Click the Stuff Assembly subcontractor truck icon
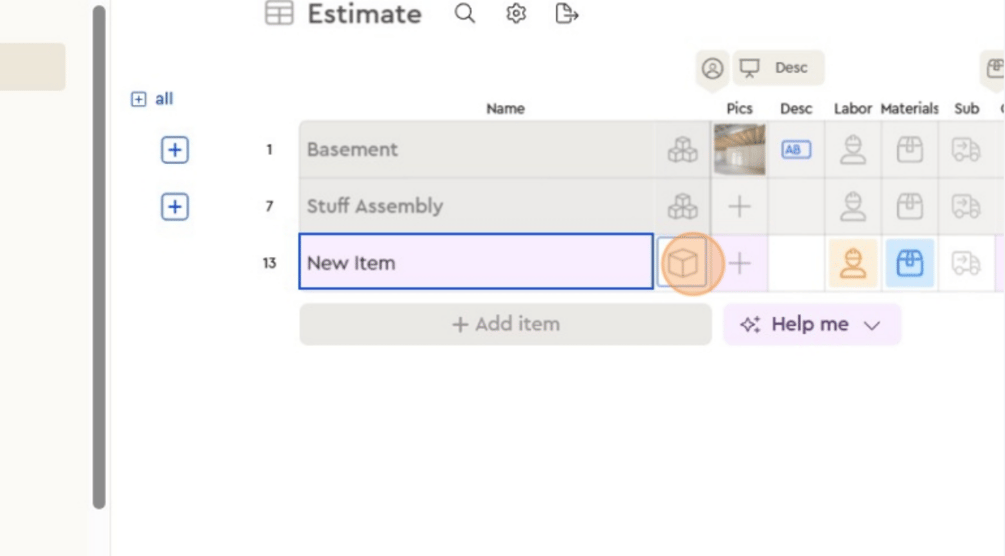Screen dimensions: 1005x556 coord(966,206)
